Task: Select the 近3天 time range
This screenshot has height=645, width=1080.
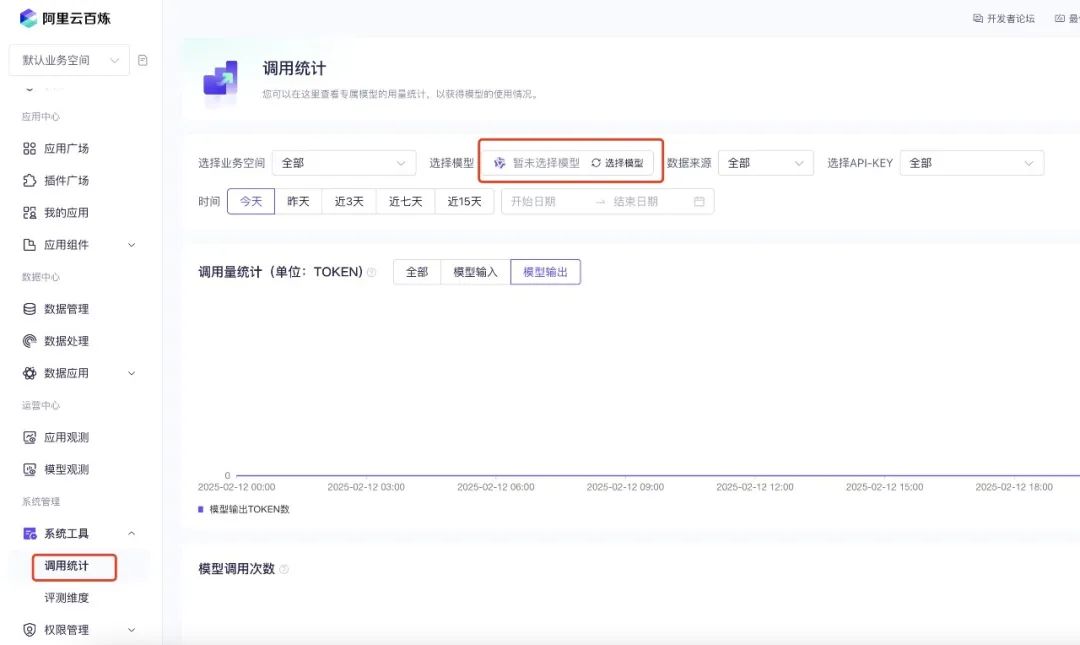Action: click(349, 201)
